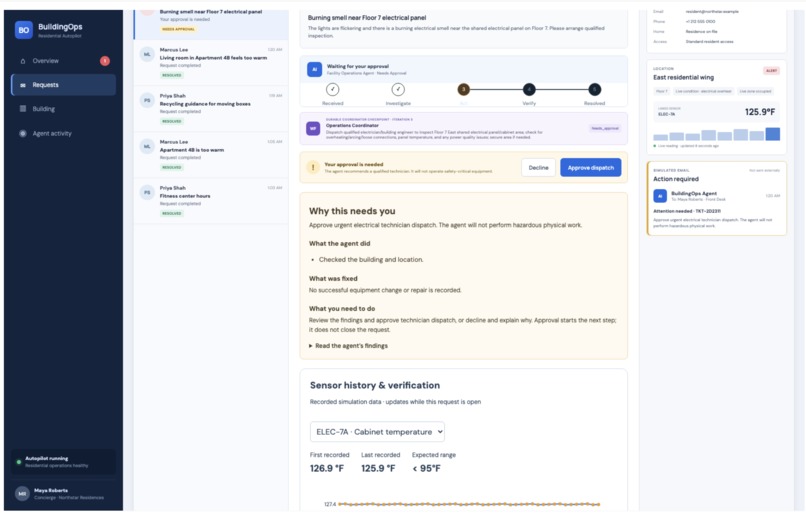
Task: Click the Resolved step 5 circle
Action: (x=594, y=89)
